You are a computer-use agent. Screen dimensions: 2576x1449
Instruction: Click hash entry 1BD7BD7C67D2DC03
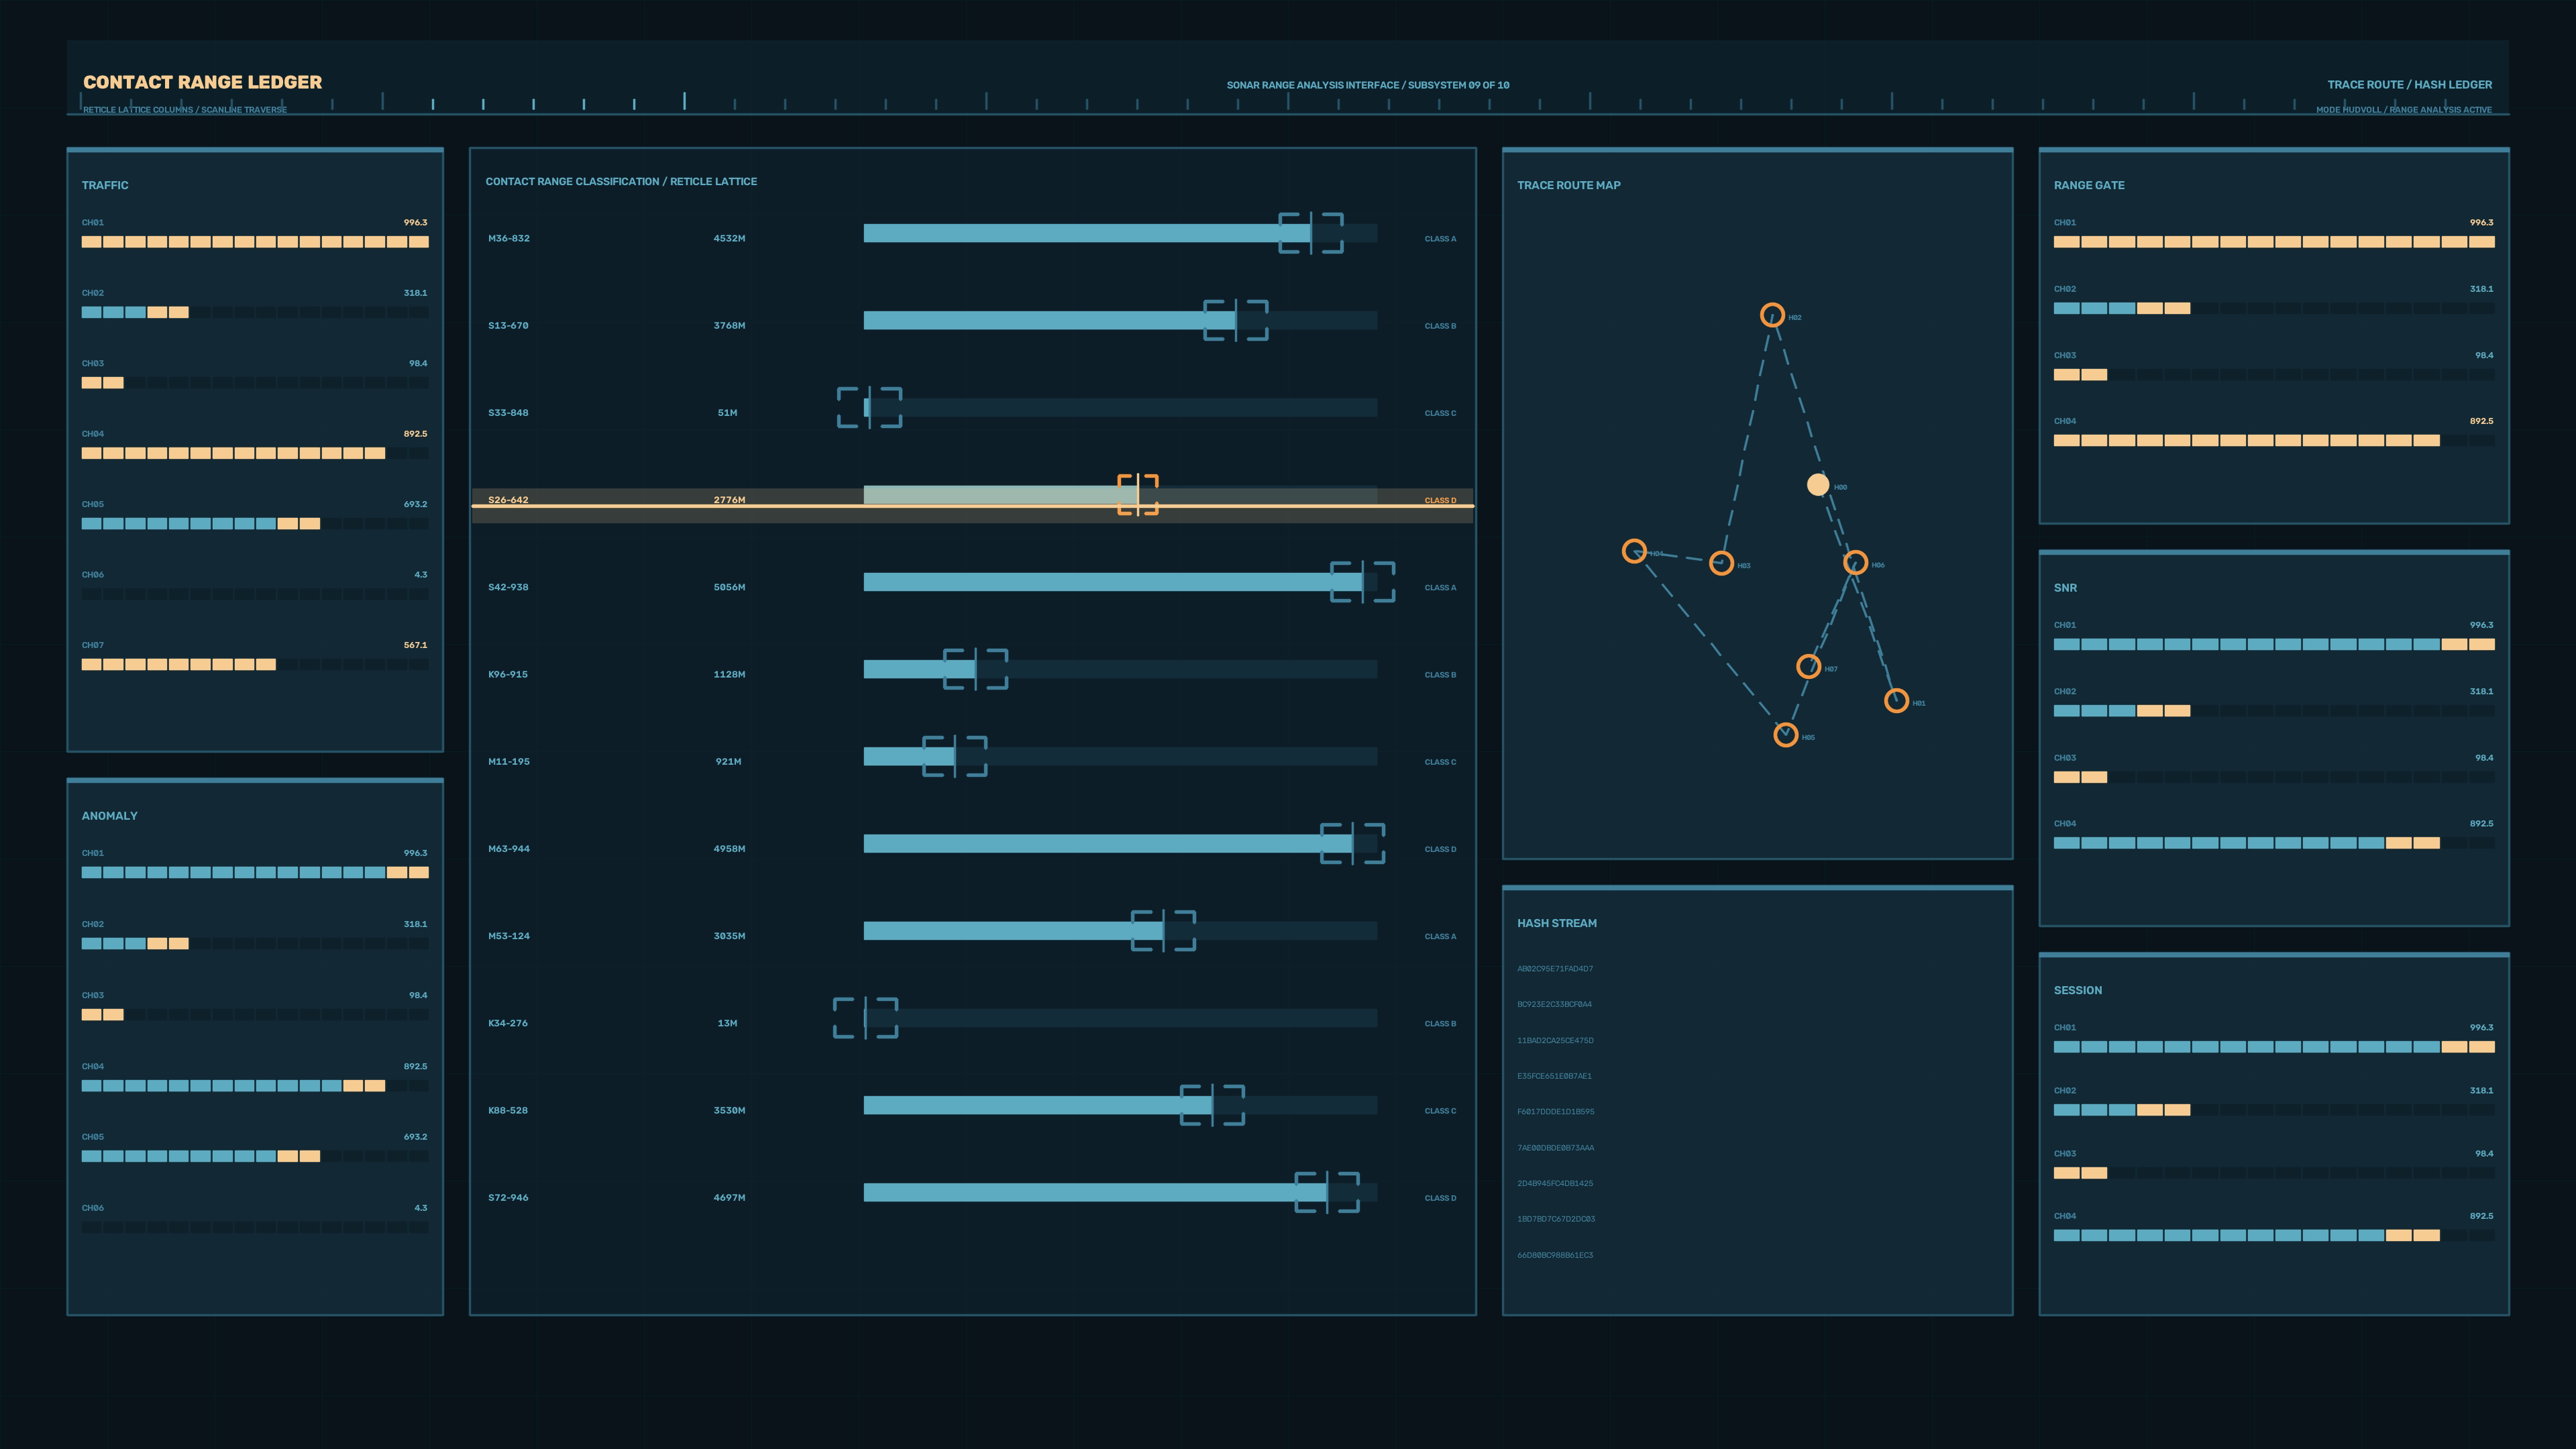point(1556,1219)
